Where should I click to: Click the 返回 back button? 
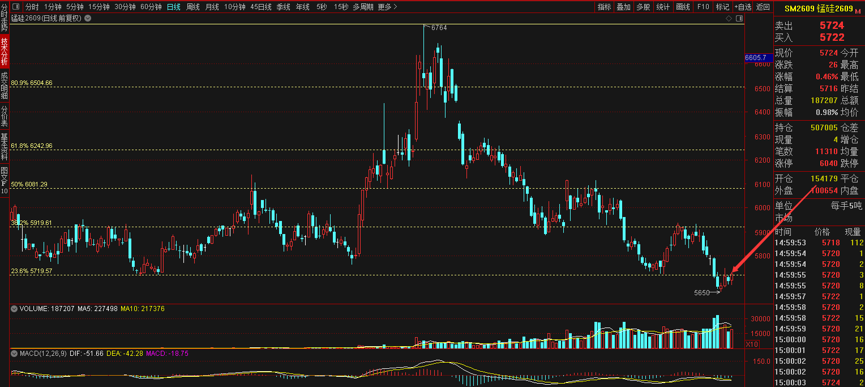tap(762, 7)
